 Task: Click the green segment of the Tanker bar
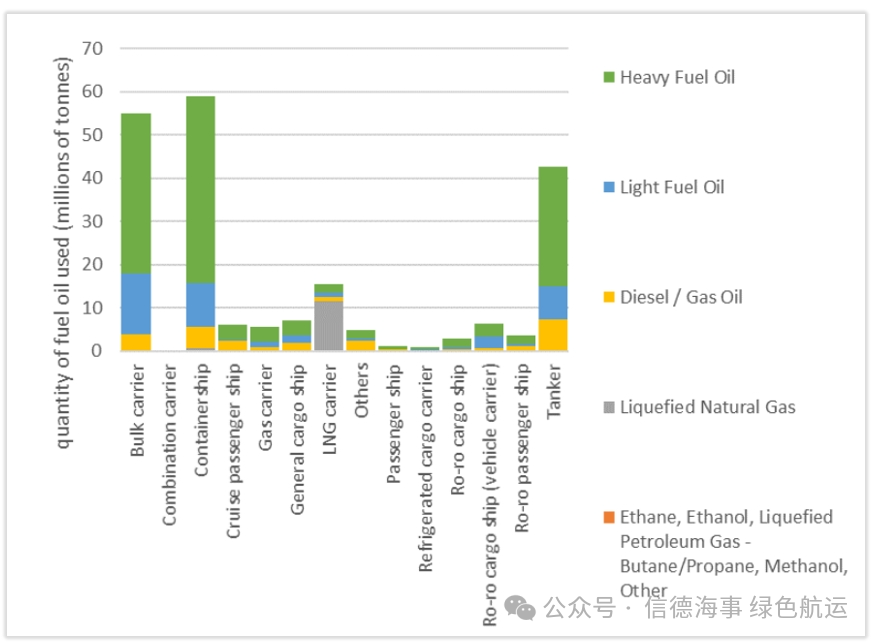pyautogui.click(x=553, y=226)
